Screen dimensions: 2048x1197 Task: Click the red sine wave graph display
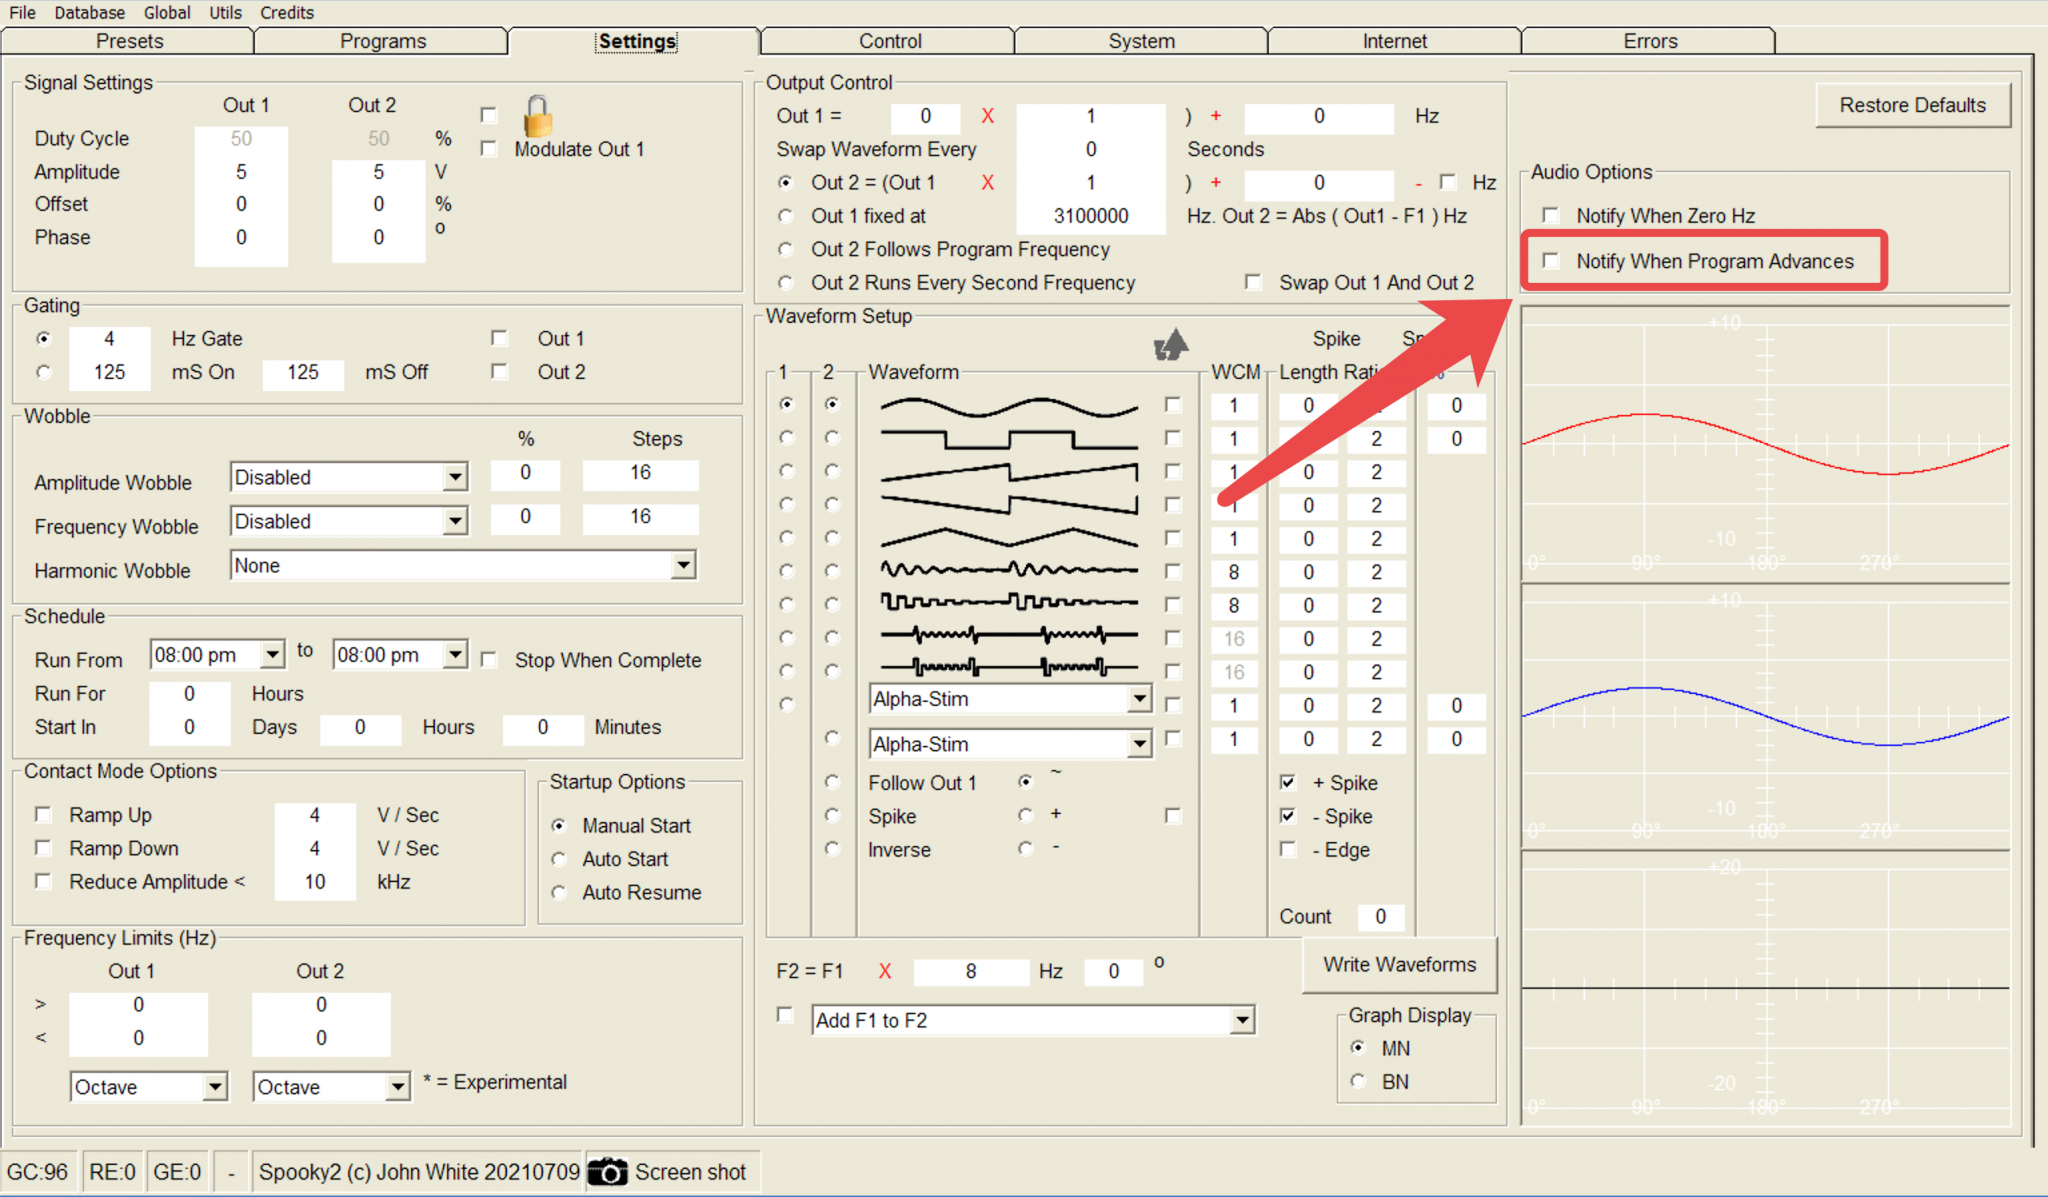(x=1765, y=444)
